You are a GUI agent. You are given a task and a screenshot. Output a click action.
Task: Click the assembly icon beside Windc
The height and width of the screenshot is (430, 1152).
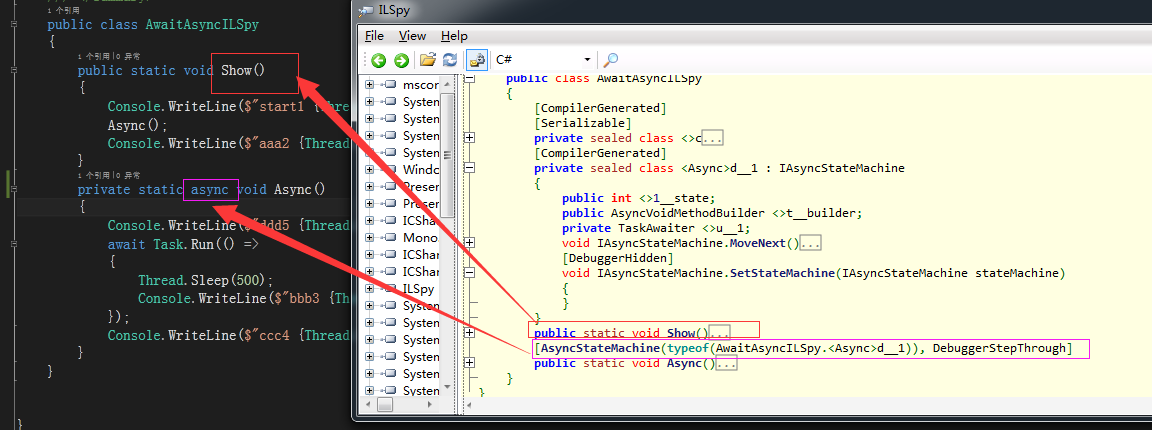tap(390, 170)
